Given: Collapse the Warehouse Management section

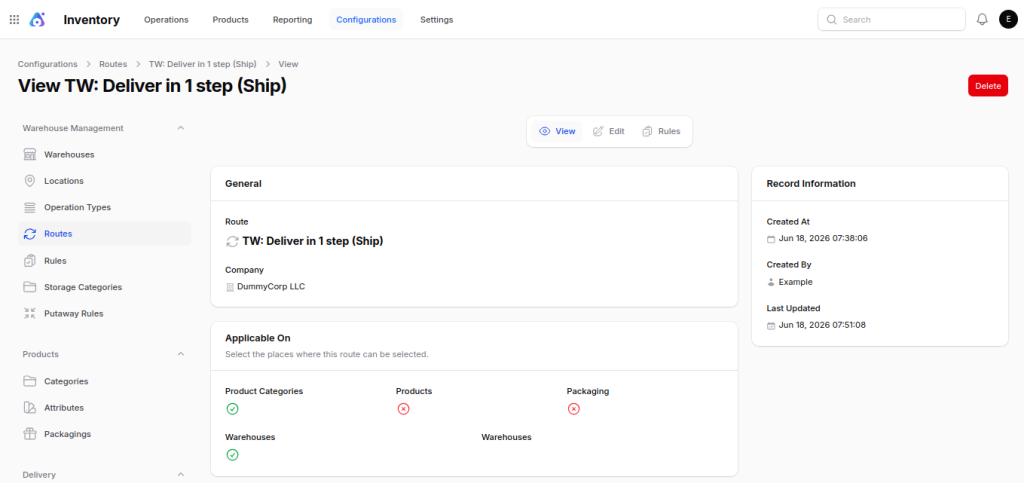Looking at the screenshot, I should [181, 128].
